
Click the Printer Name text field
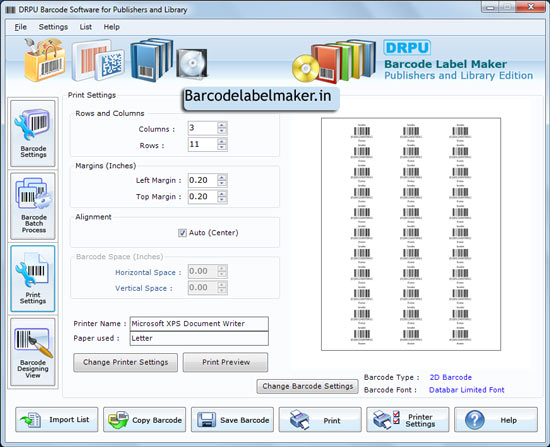point(199,323)
